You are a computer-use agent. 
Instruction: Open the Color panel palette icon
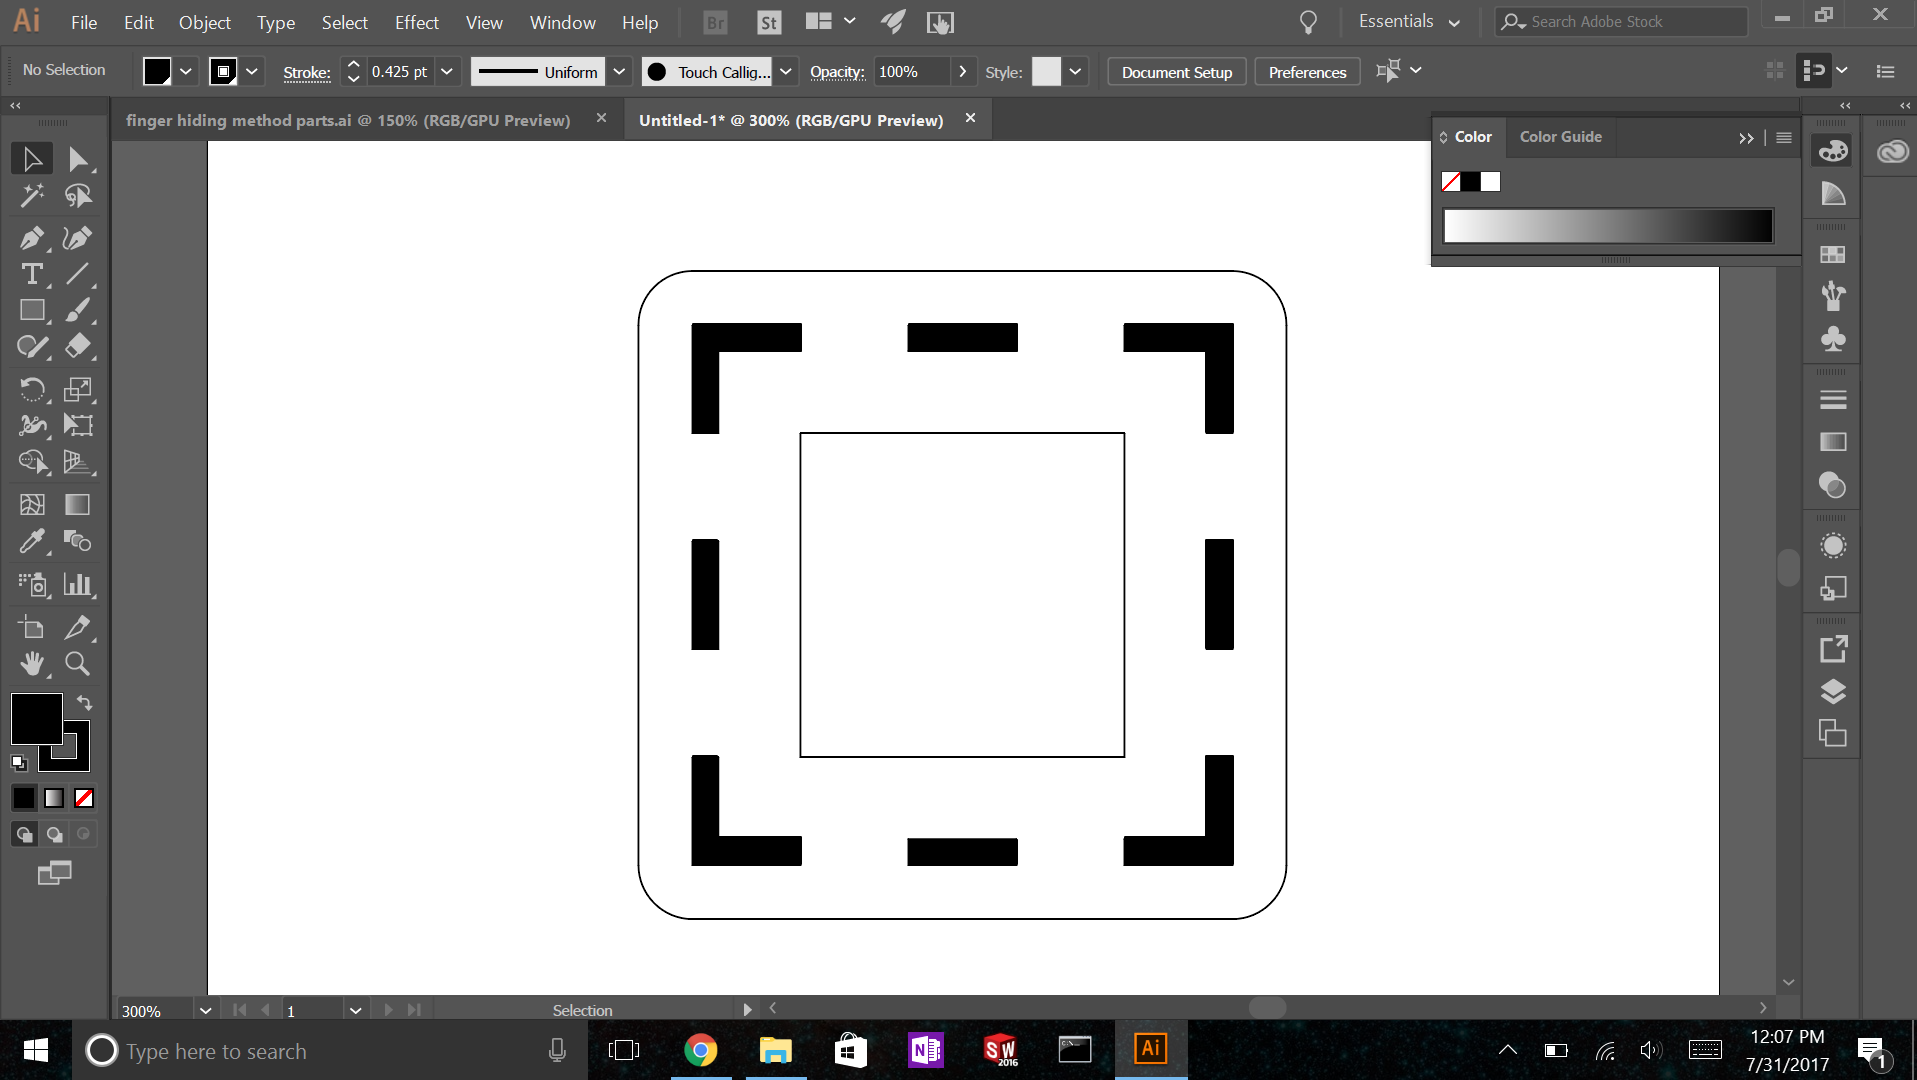pos(1832,151)
